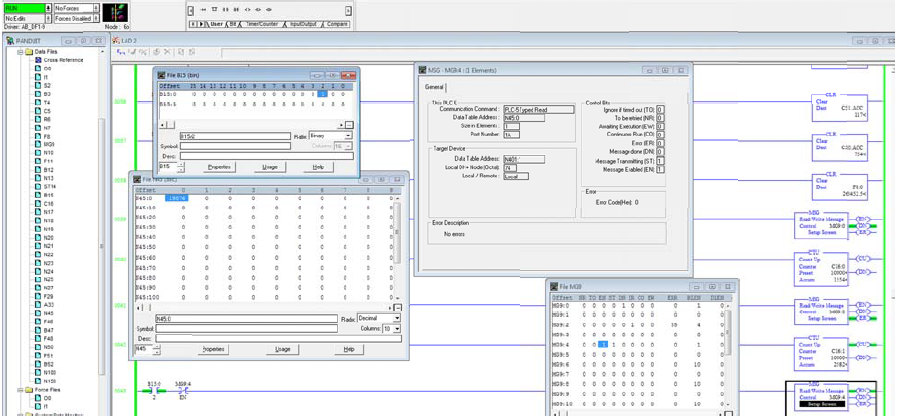This screenshot has width=897, height=416.
Task: Click the online ladder animation icon
Action: [x=117, y=13]
